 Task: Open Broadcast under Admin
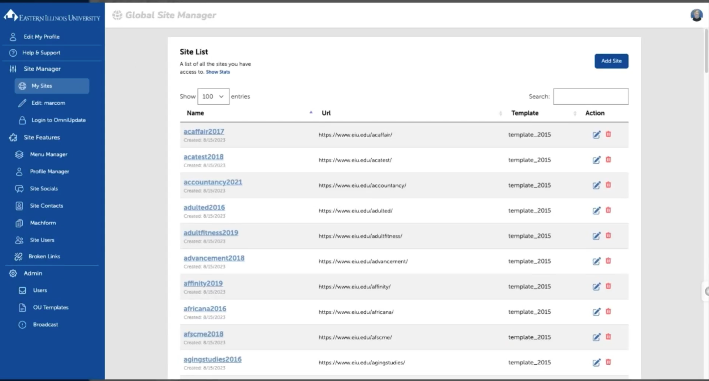click(45, 325)
